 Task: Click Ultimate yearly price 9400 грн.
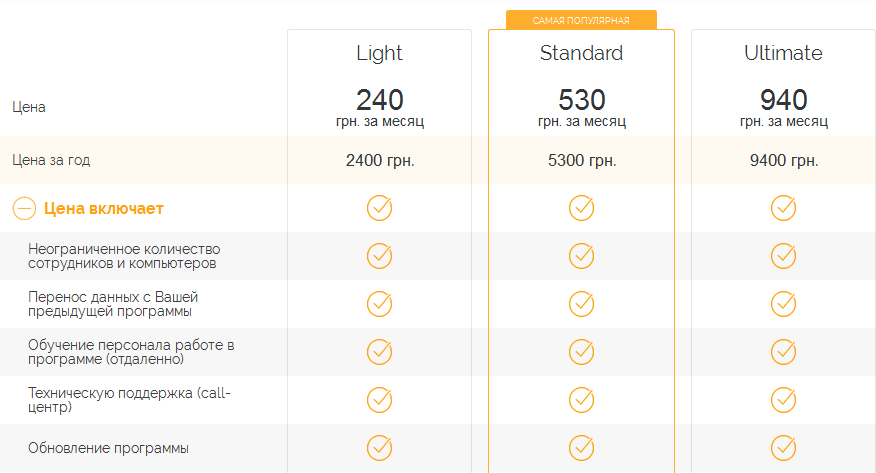click(x=783, y=160)
